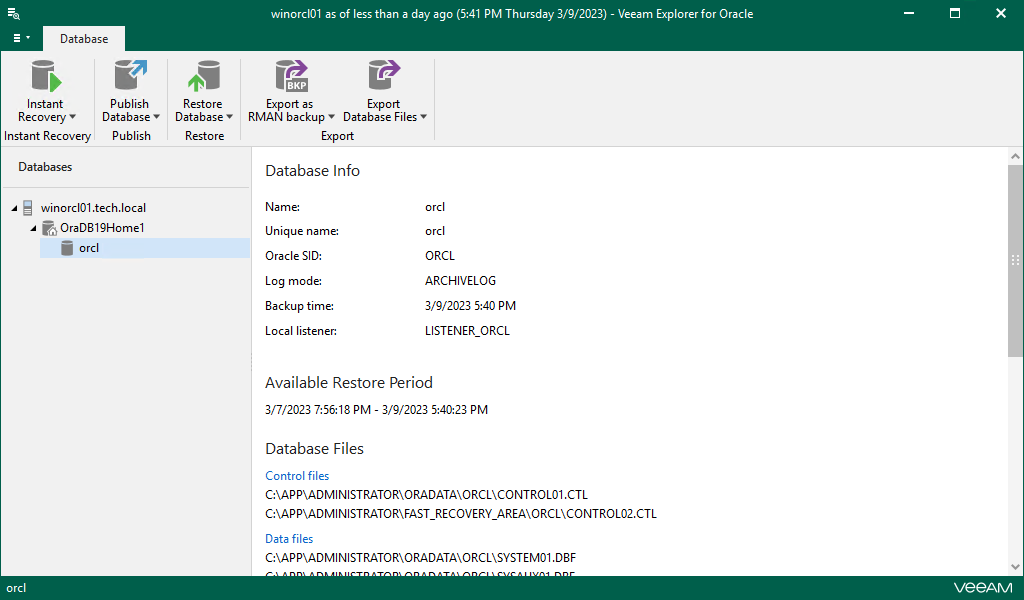Click the Export as RMAN backup icon
This screenshot has height=600, width=1024.
tap(290, 77)
